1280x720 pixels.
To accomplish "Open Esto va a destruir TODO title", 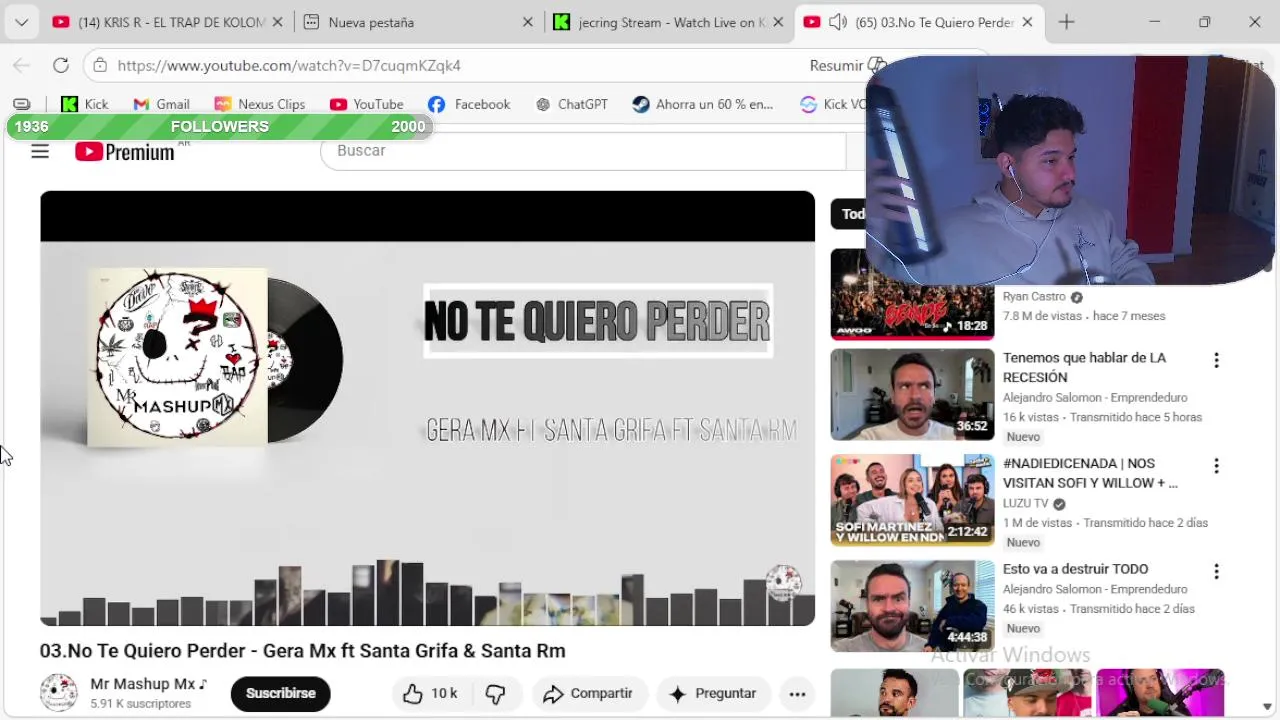I will [1075, 569].
